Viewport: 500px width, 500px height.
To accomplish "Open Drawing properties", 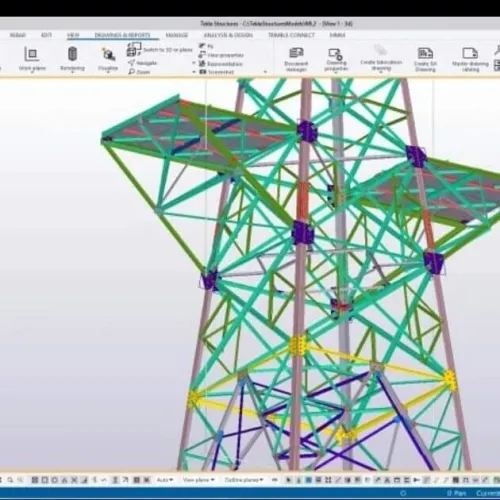I will (336, 59).
